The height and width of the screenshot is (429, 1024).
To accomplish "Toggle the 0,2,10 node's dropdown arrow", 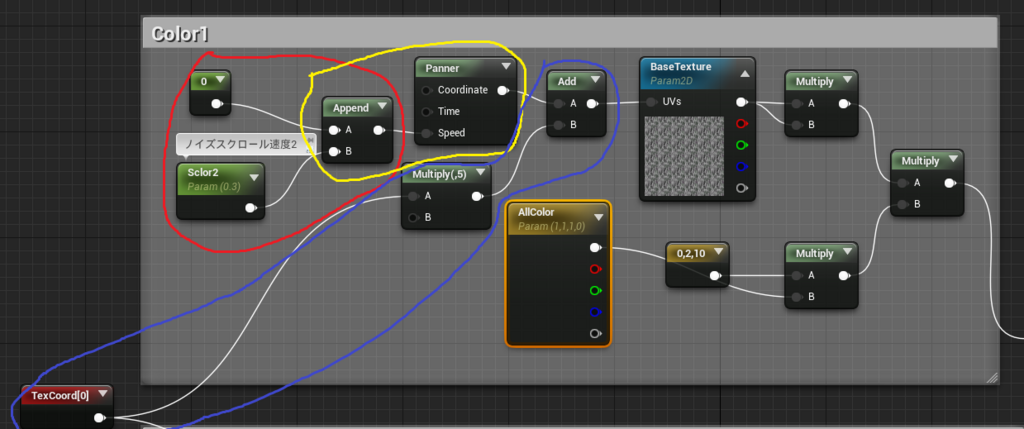I will [x=718, y=251].
